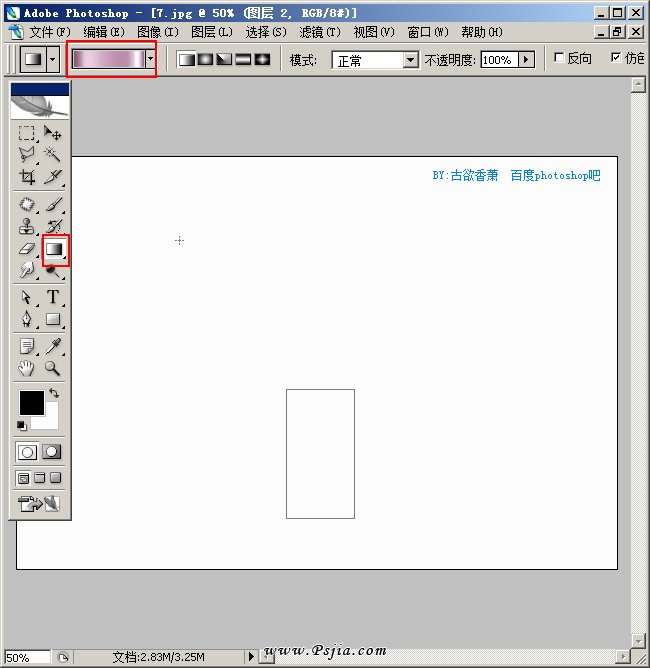Select the Path Selection tool
Image resolution: width=650 pixels, height=668 pixels.
pyautogui.click(x=26, y=297)
